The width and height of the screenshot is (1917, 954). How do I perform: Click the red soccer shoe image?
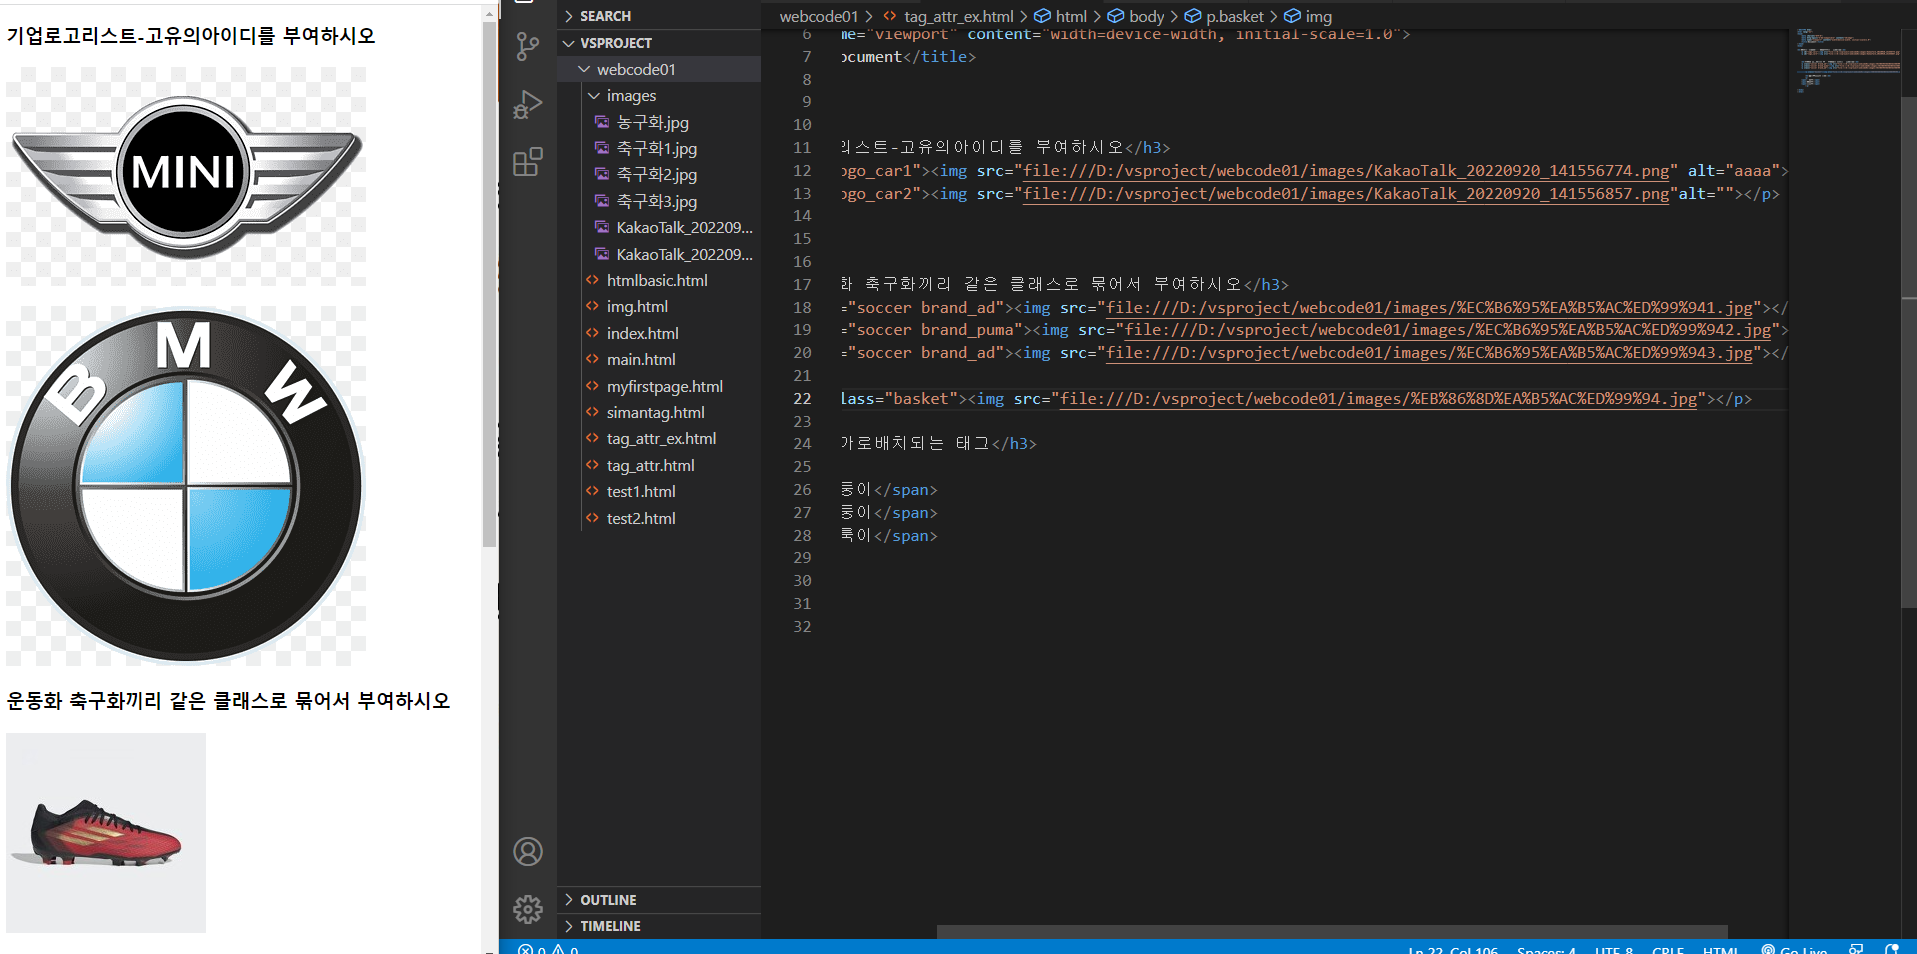click(106, 833)
